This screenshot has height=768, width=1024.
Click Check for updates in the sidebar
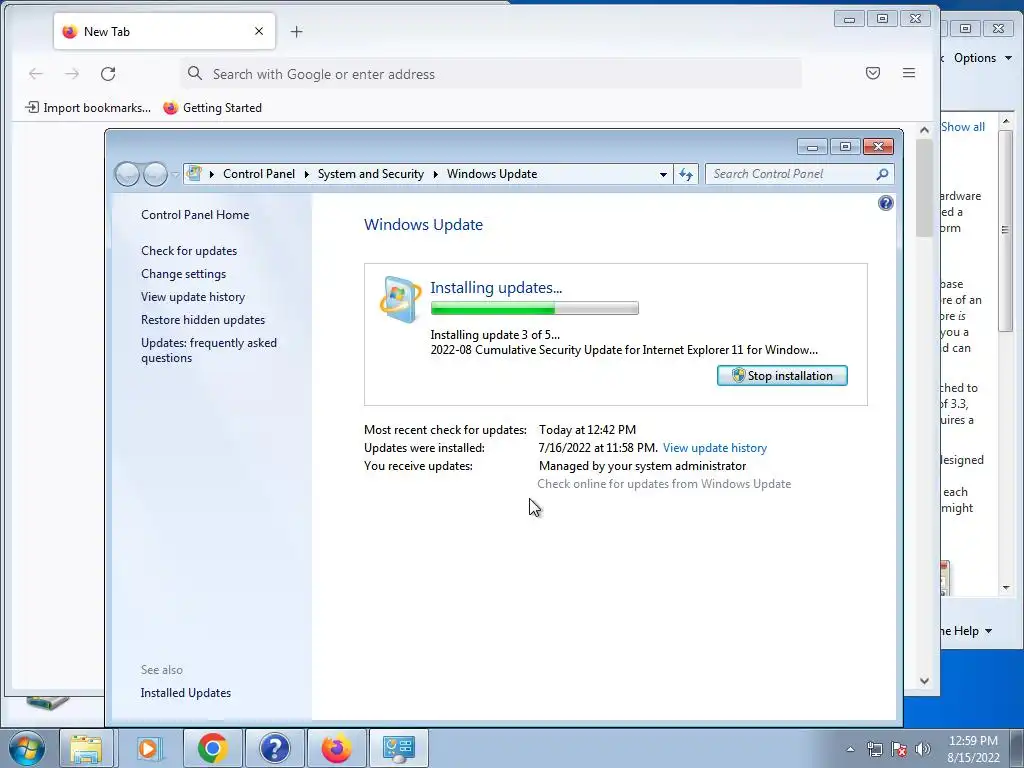[189, 251]
